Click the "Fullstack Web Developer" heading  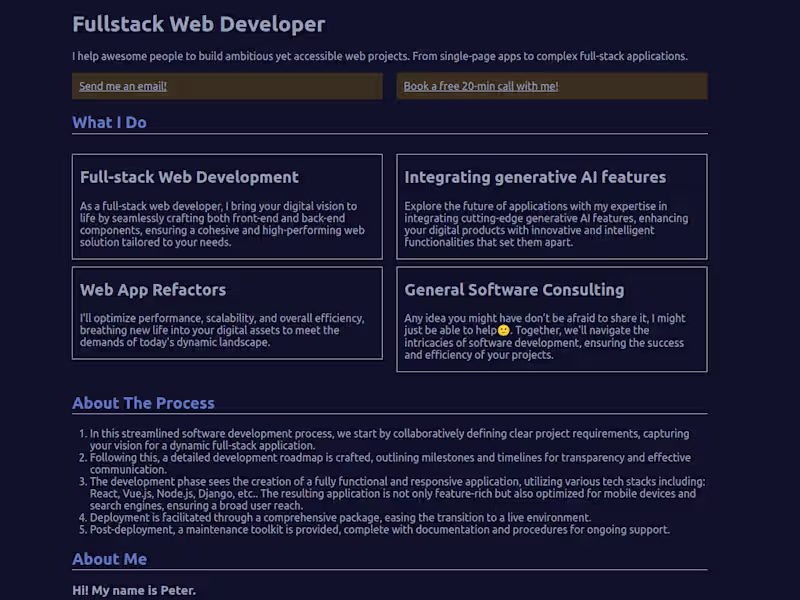coord(198,24)
